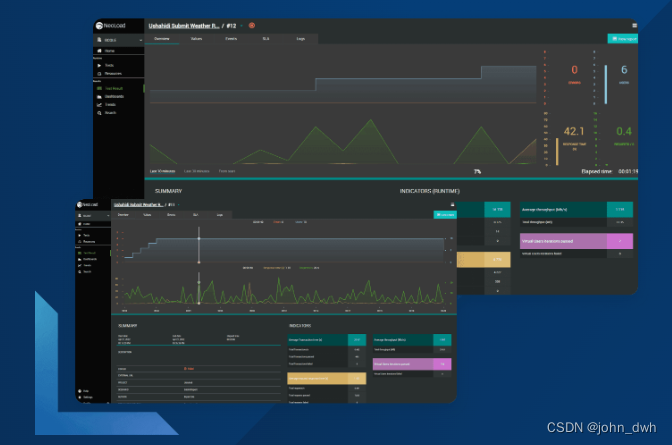This screenshot has height=445, width=672.
Task: Click the Average throughput indicator card, back window
Action: pos(576,210)
